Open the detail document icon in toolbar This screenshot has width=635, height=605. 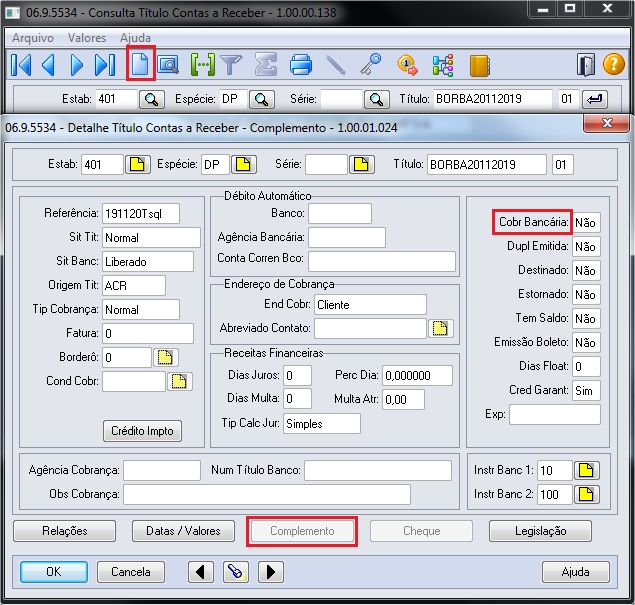[x=140, y=64]
